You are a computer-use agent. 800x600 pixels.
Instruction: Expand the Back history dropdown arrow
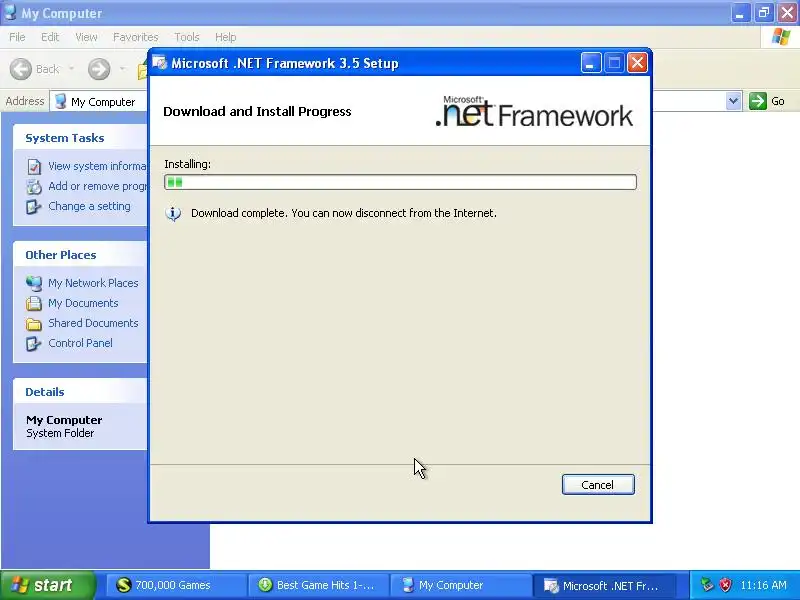click(x=71, y=68)
